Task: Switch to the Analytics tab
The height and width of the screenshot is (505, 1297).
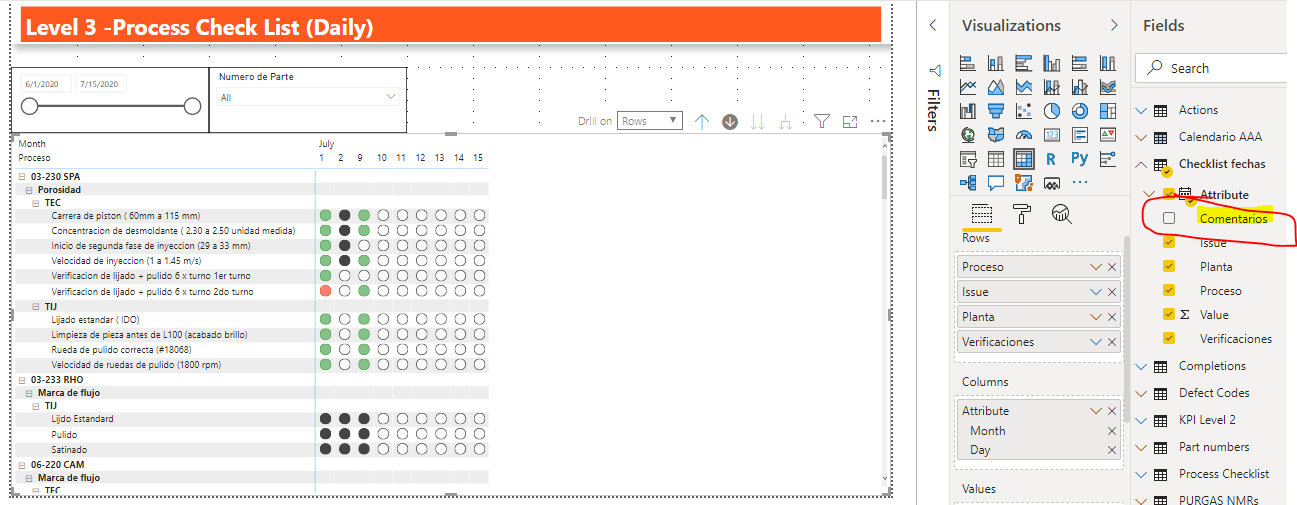Action: click(x=1062, y=213)
